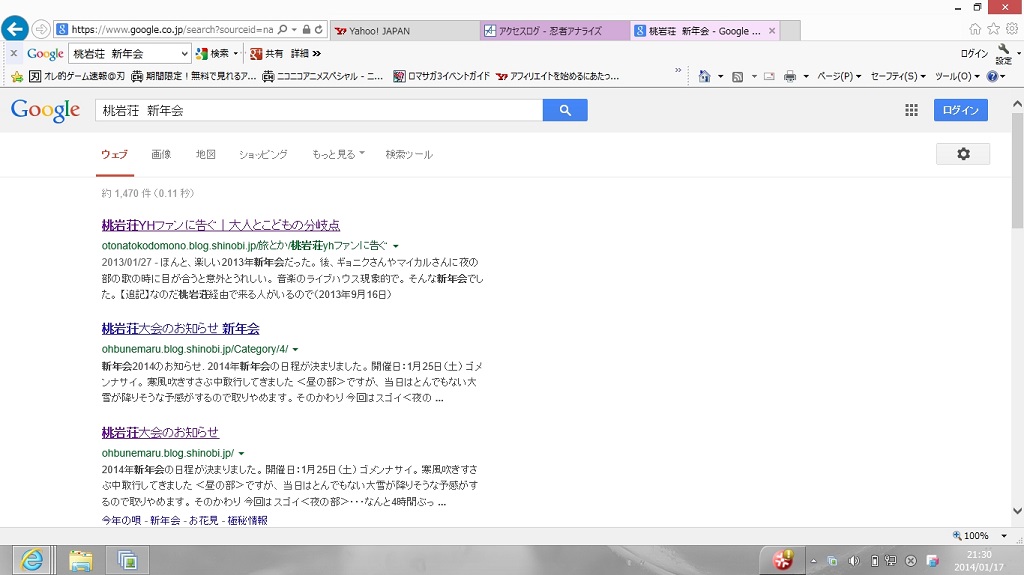Click the Google+ 共有 share button
The width and height of the screenshot is (1024, 575).
[266, 54]
